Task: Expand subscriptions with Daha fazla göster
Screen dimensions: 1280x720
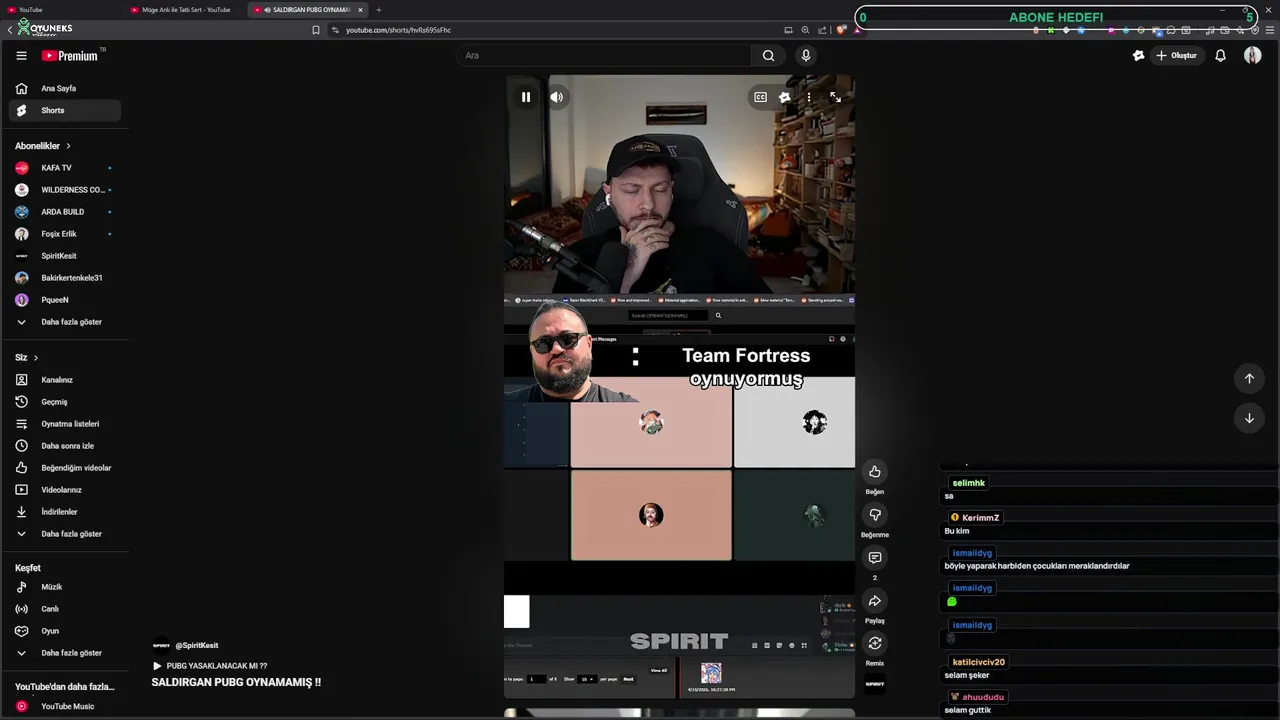Action: click(65, 322)
